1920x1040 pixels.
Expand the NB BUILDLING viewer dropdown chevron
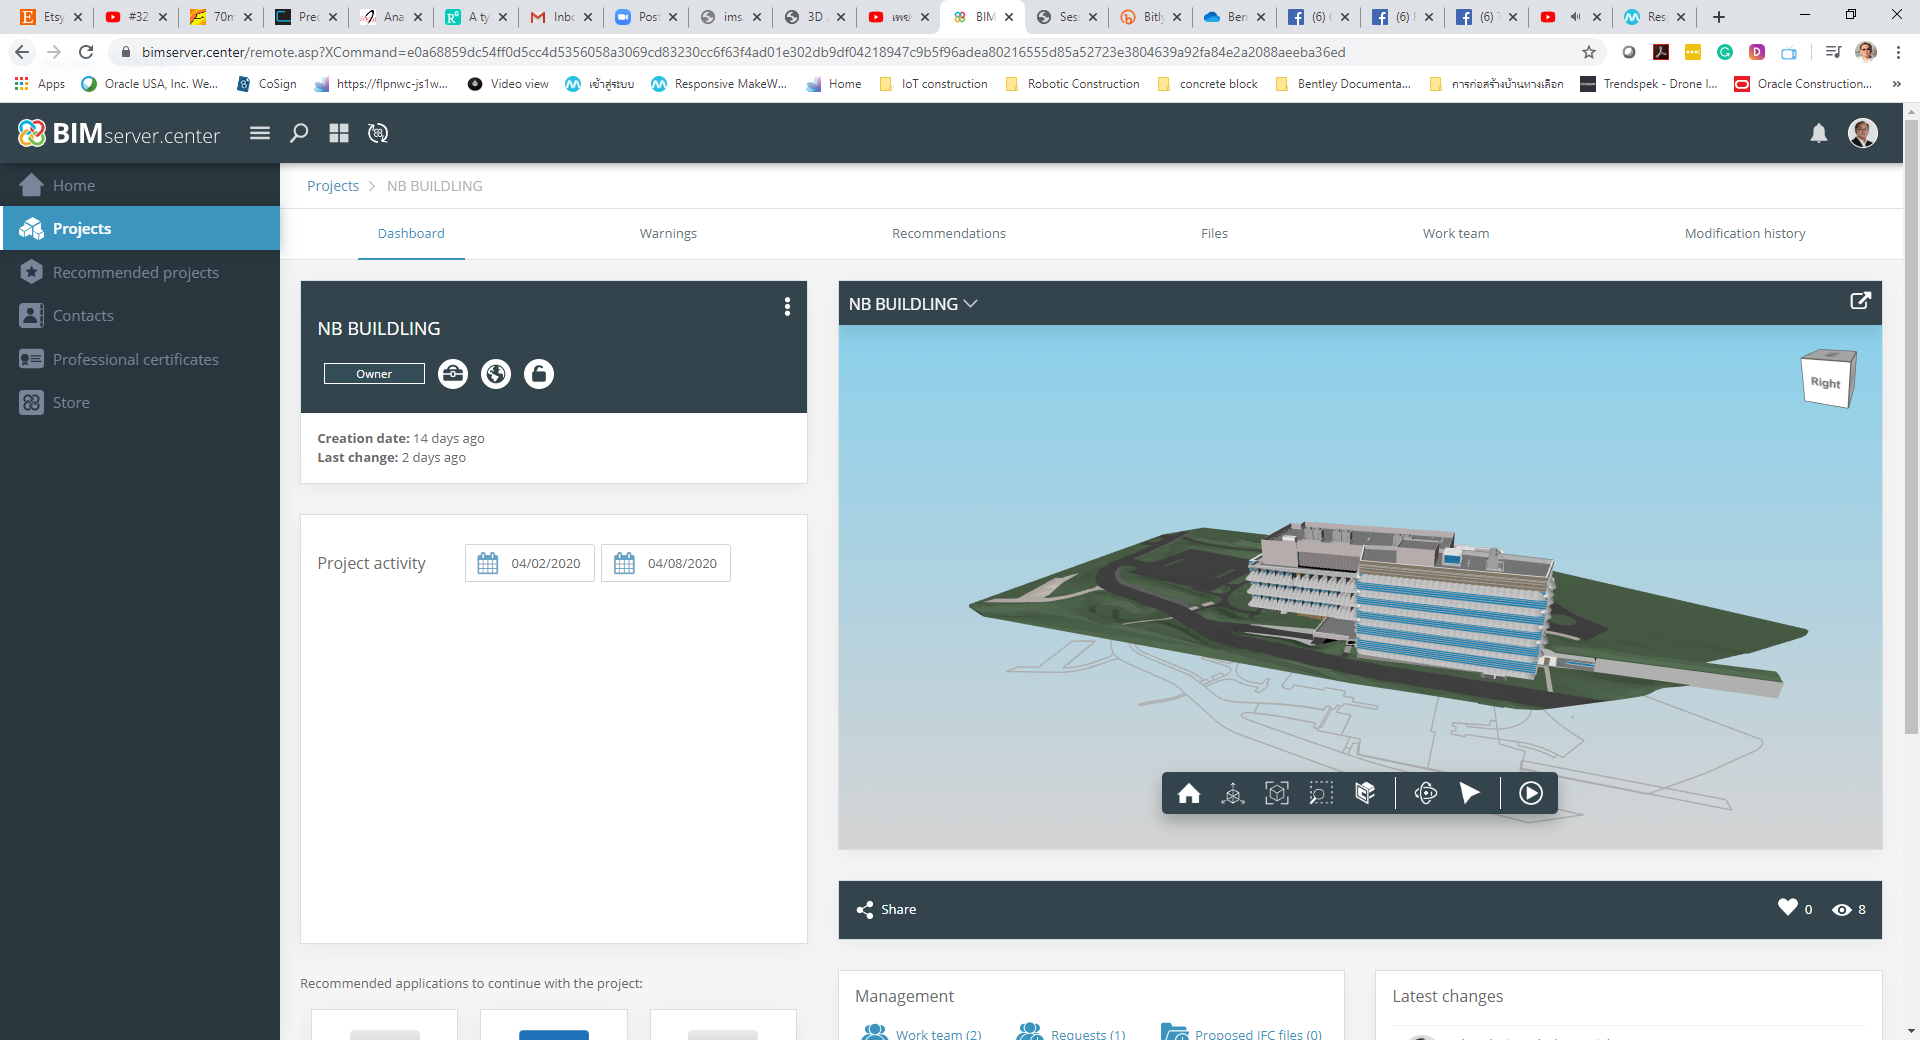[970, 304]
